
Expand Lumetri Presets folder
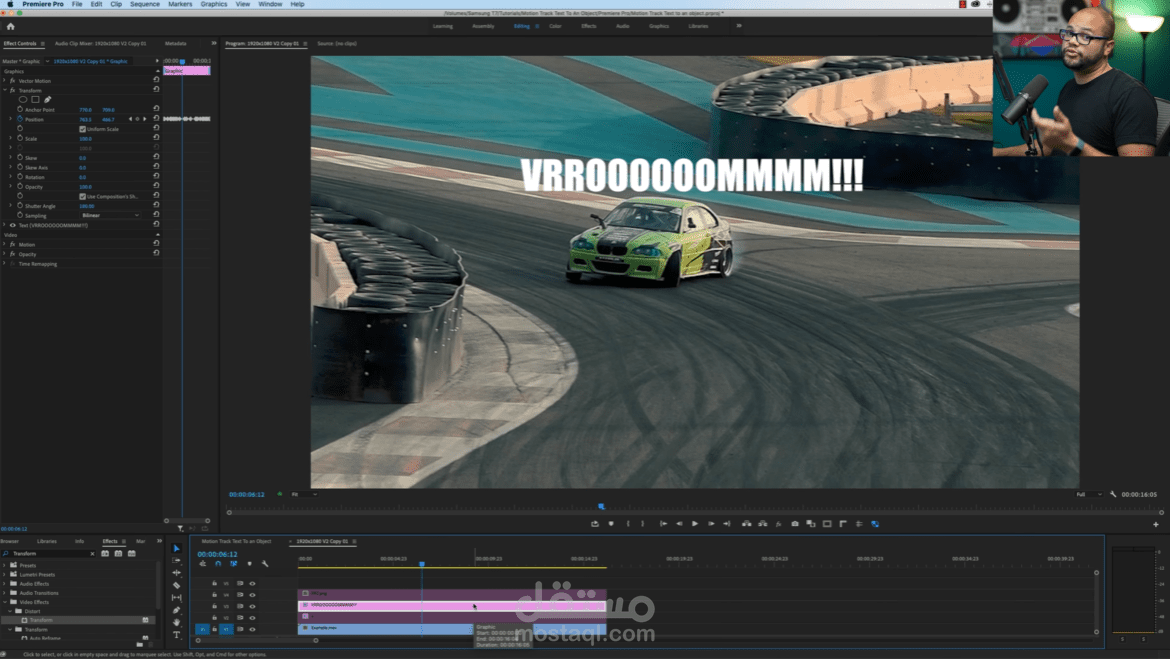pos(4,575)
